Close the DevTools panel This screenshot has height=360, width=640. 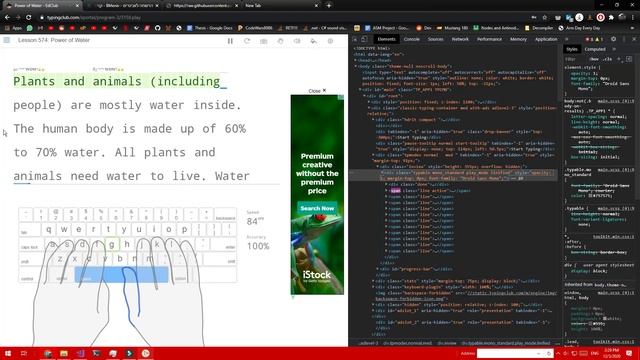[x=634, y=39]
